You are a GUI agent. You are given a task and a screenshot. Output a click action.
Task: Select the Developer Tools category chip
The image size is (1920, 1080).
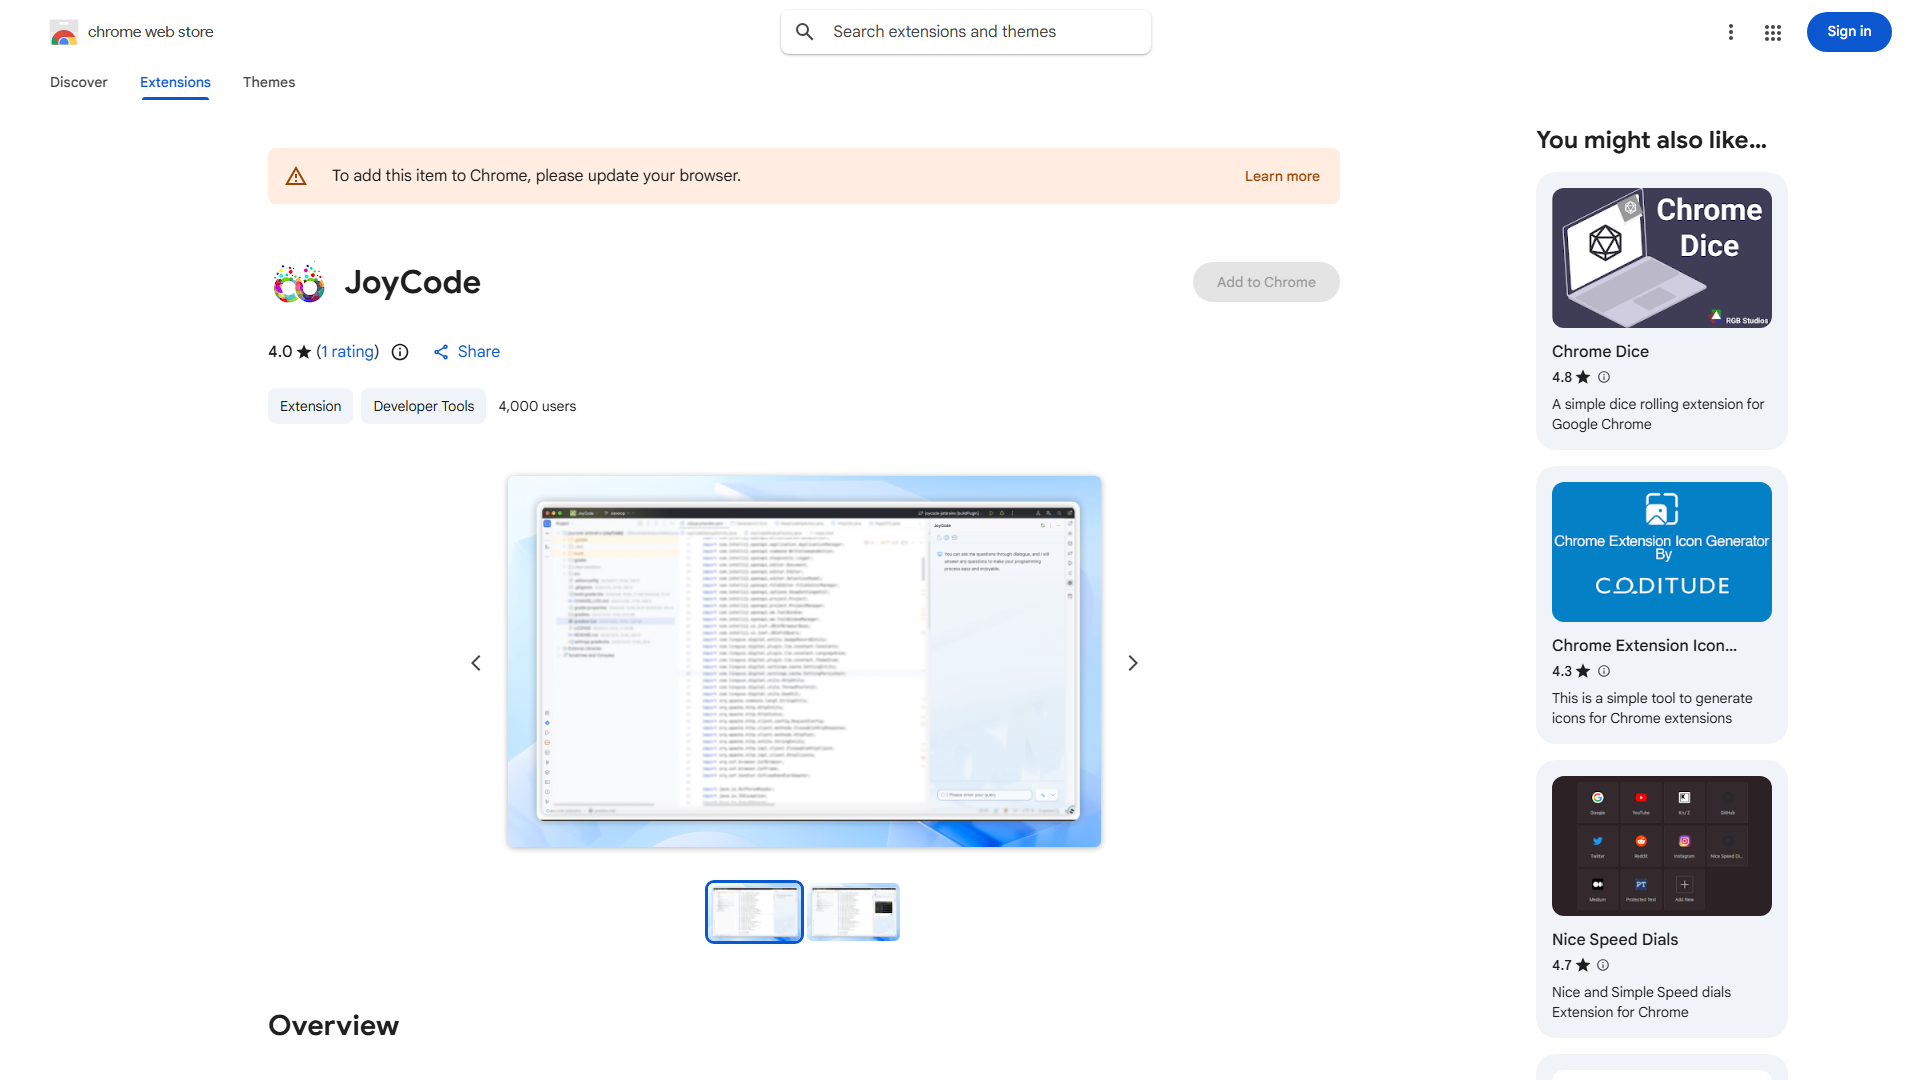pyautogui.click(x=423, y=406)
